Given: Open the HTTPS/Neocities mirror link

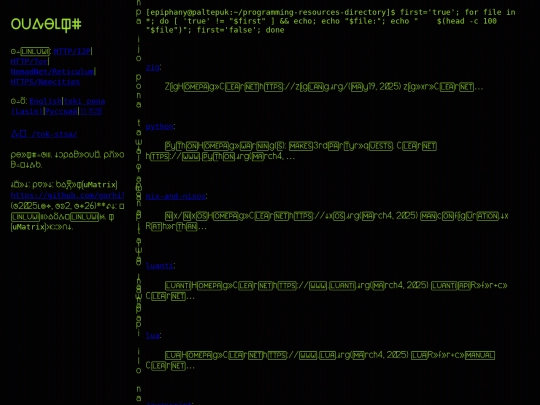Looking at the screenshot, I should (45, 82).
